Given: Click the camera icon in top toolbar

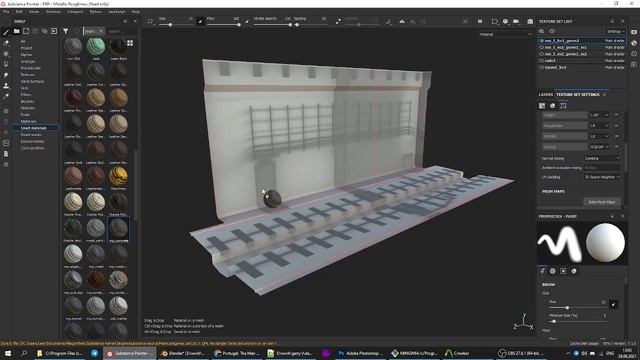Looking at the screenshot, I should [516, 21].
